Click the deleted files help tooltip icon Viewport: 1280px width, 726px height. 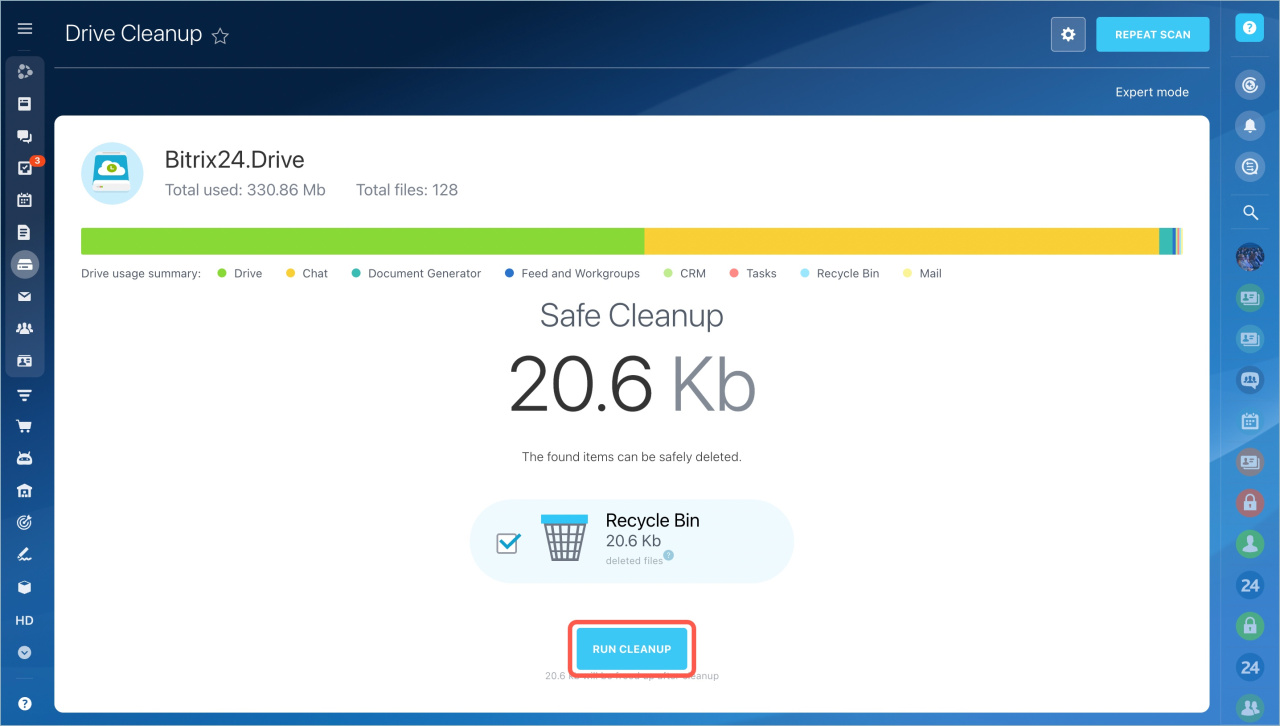(669, 556)
